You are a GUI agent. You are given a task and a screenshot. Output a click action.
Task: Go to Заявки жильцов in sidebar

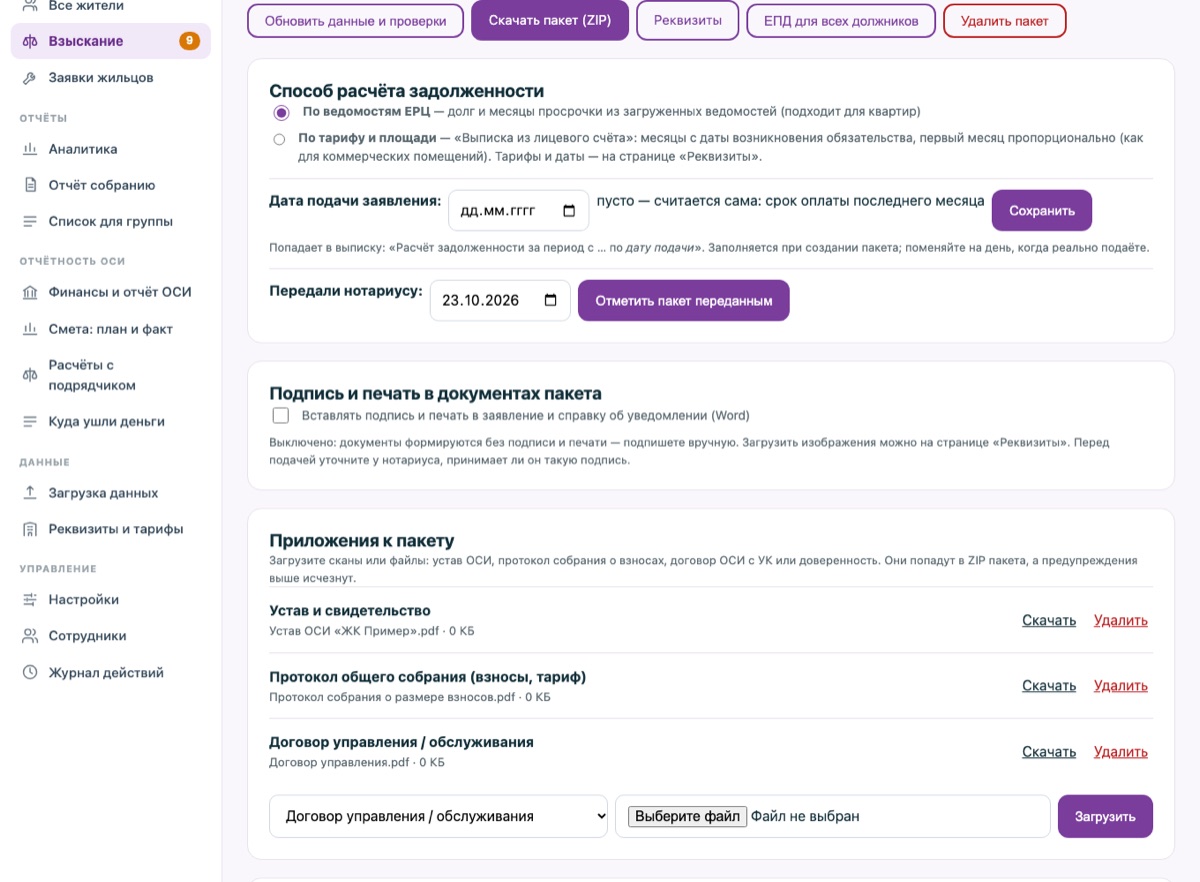pyautogui.click(x=111, y=78)
